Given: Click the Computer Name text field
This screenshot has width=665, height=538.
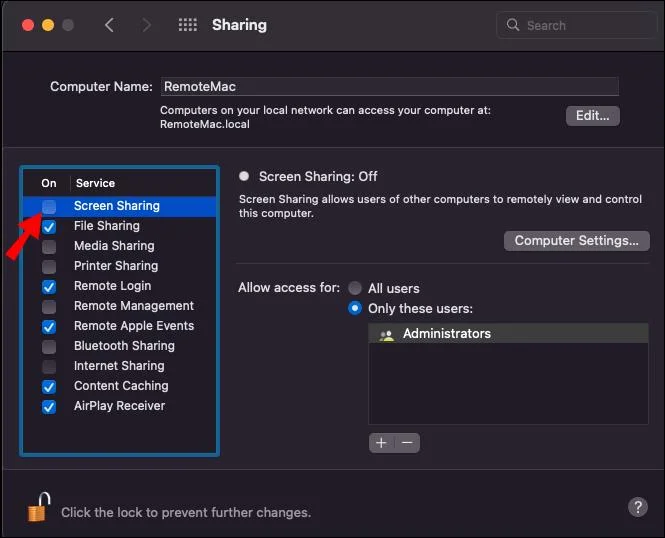Looking at the screenshot, I should 389,87.
